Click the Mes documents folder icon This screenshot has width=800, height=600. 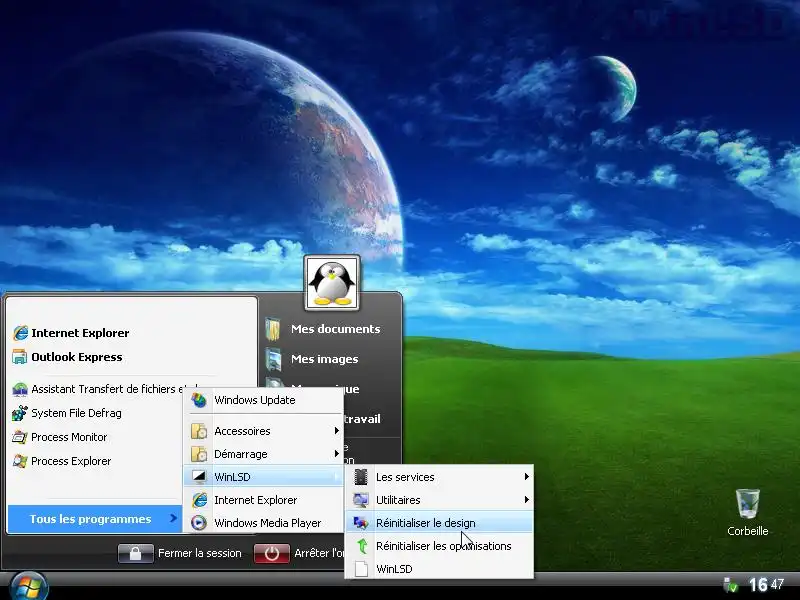coord(273,329)
